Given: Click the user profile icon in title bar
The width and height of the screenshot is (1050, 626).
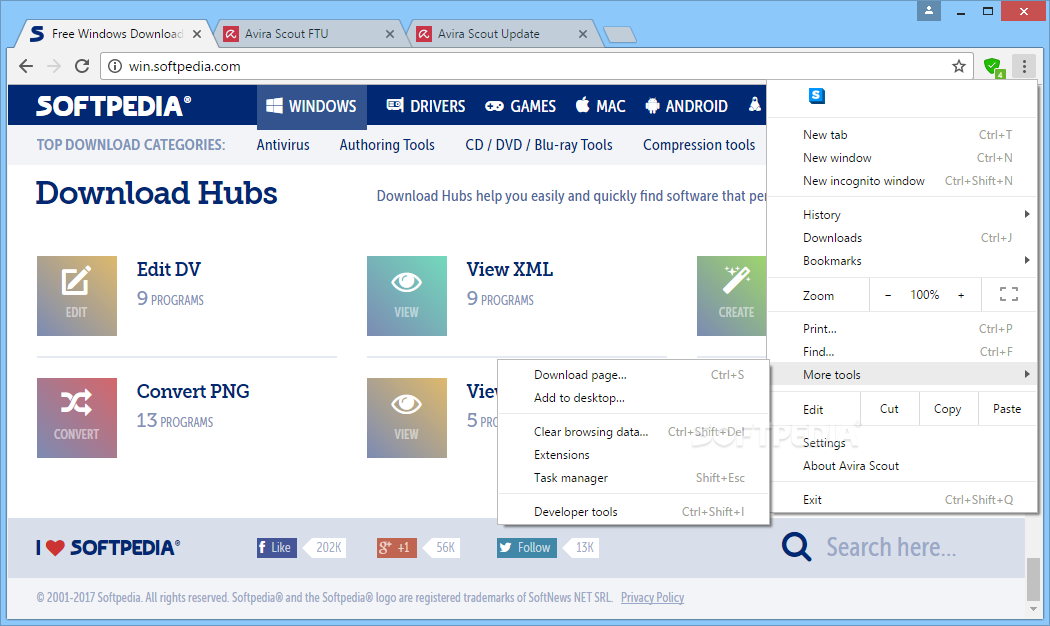Looking at the screenshot, I should pyautogui.click(x=929, y=11).
